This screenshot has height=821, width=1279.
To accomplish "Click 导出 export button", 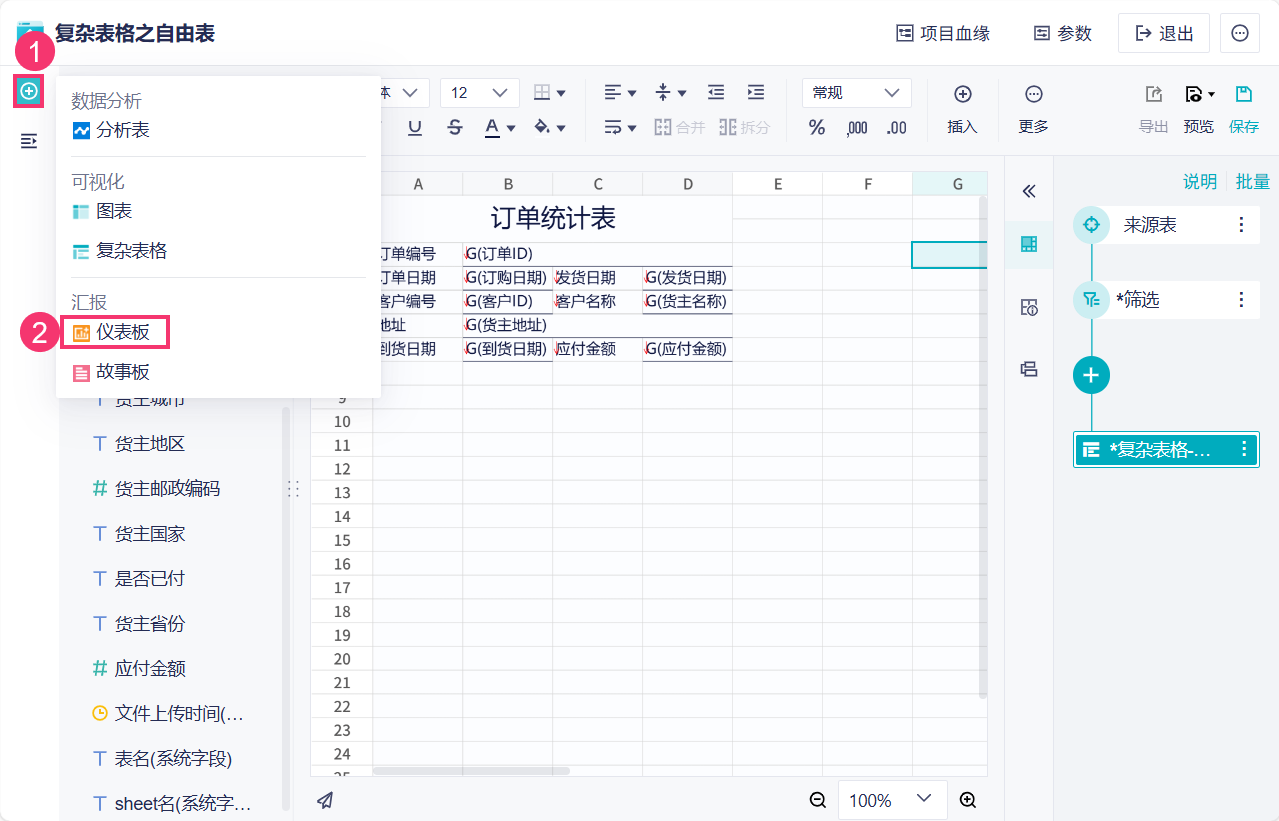I will [x=1154, y=109].
